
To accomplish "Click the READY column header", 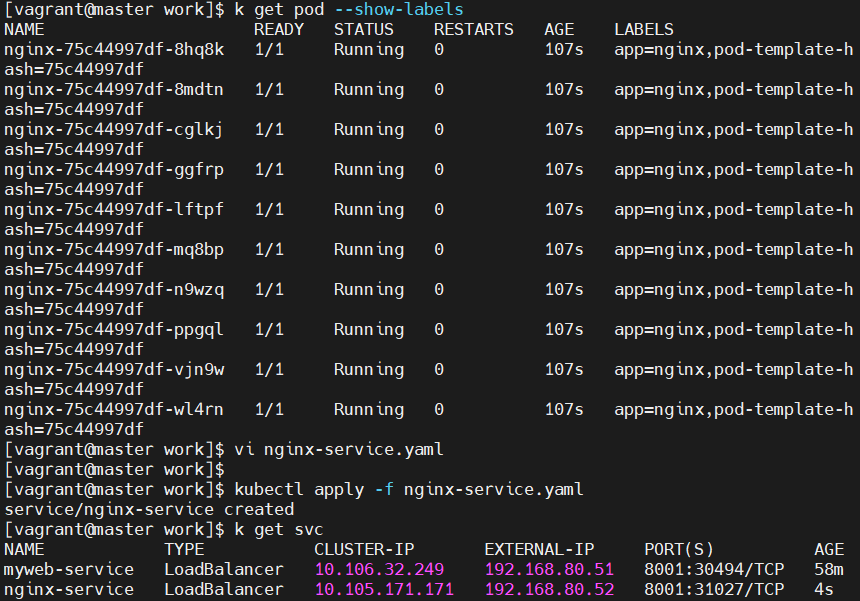I will pos(279,30).
